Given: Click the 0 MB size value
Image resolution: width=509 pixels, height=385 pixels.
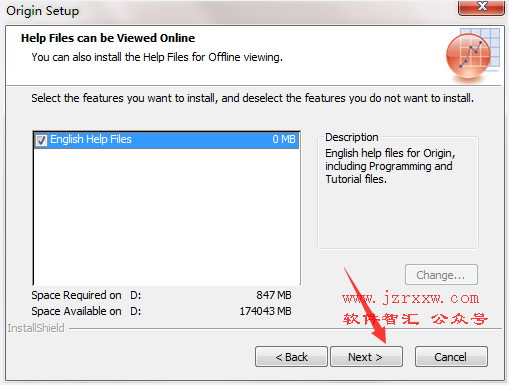Looking at the screenshot, I should 284,139.
